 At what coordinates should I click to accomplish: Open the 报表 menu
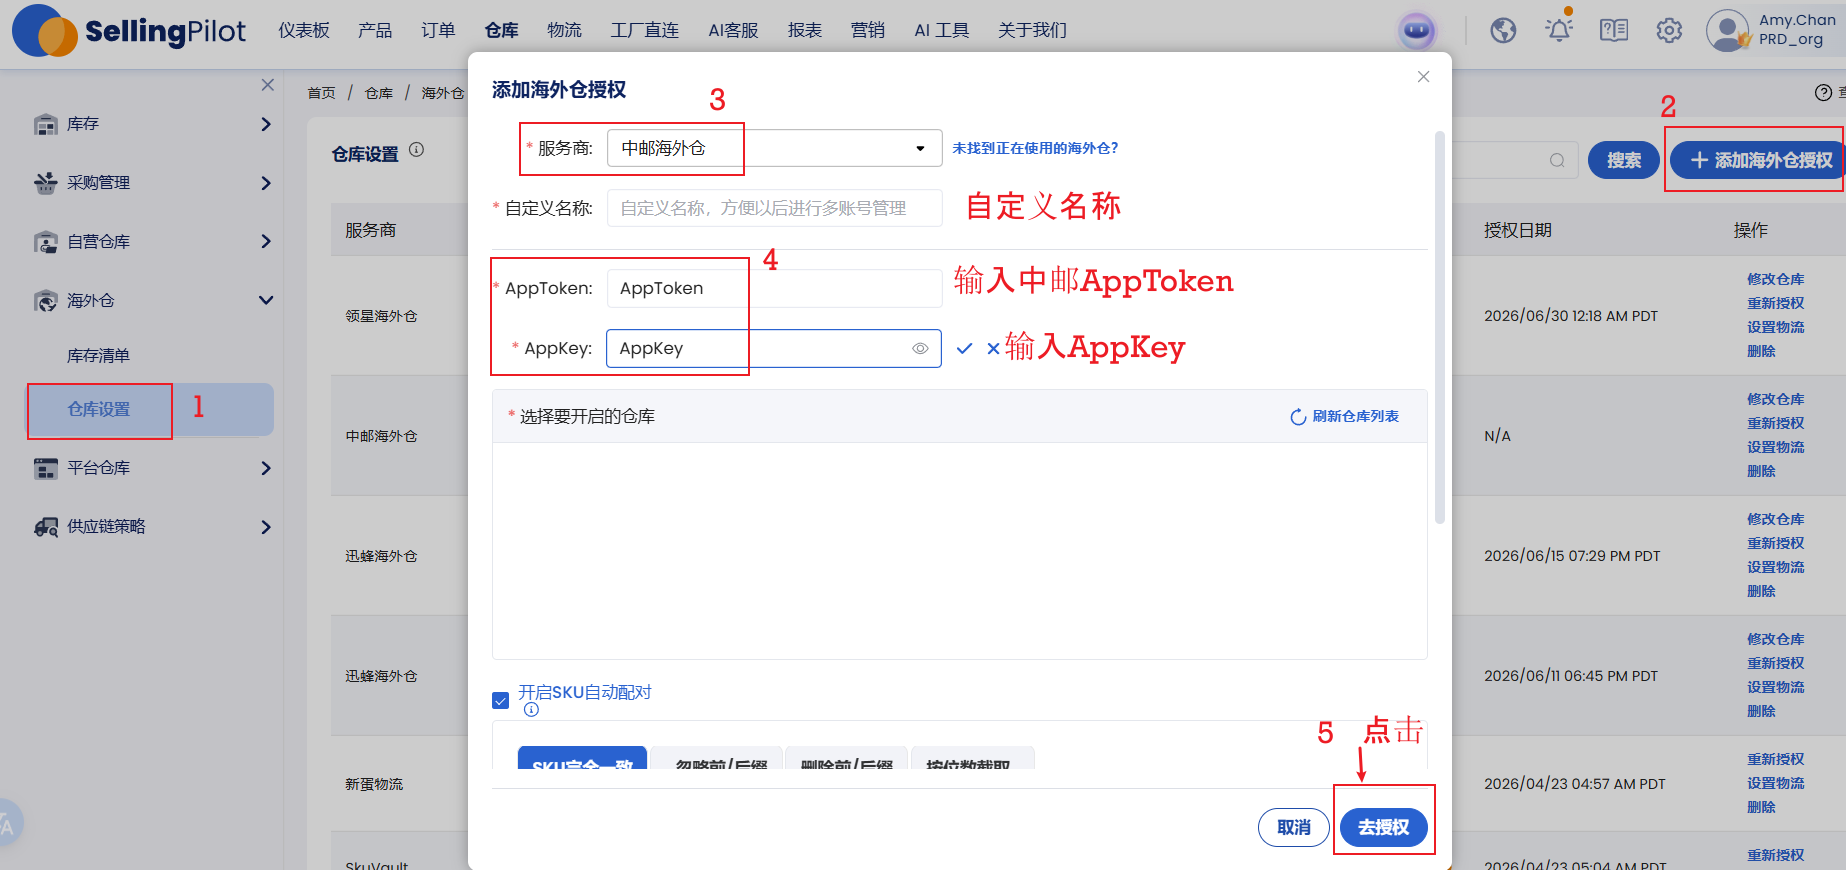click(805, 31)
